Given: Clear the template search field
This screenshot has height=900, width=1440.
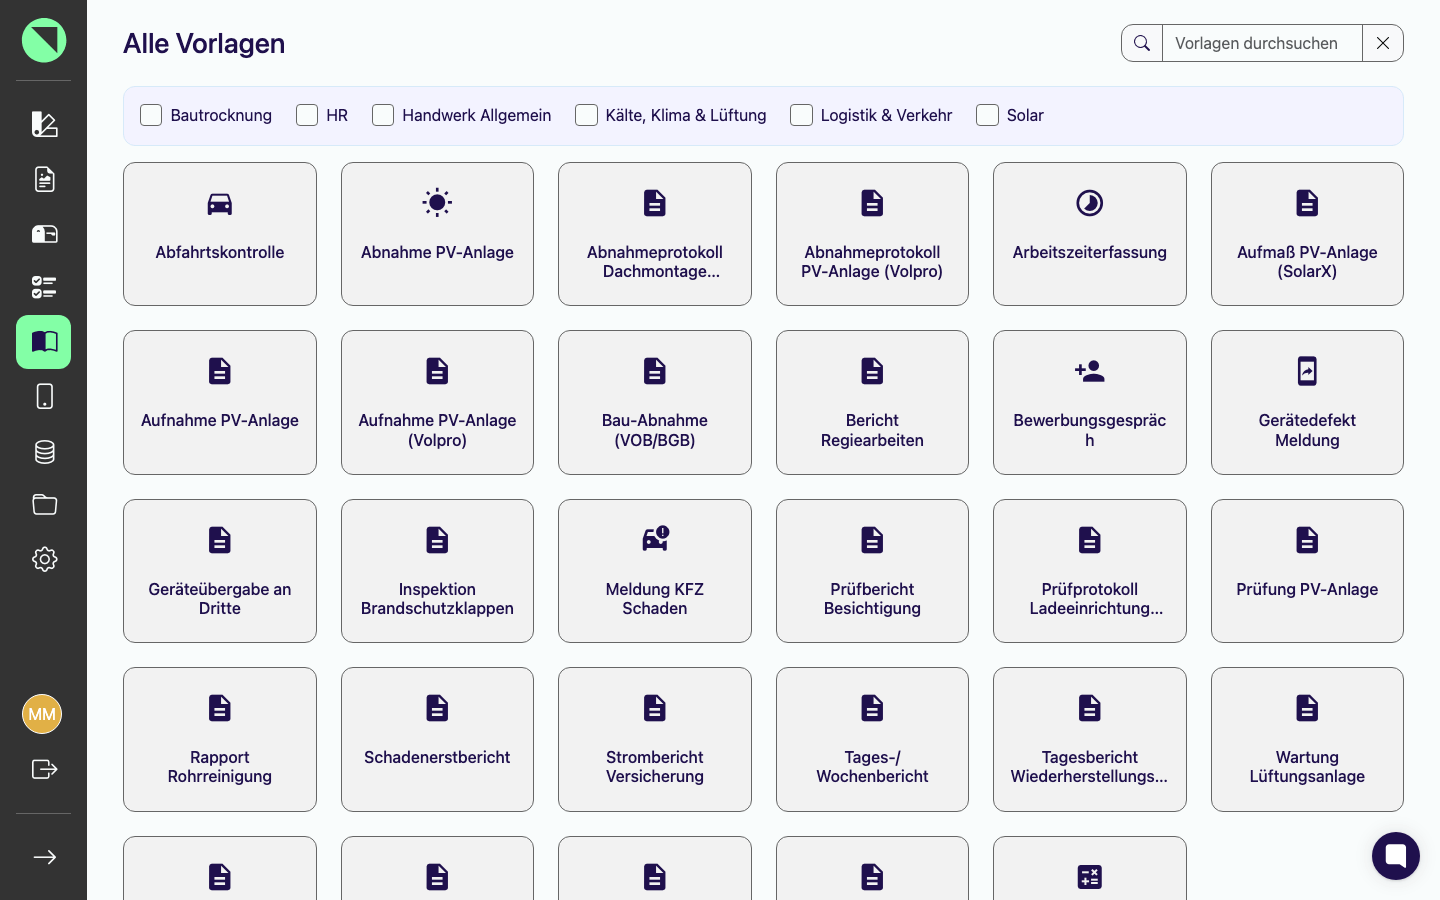Looking at the screenshot, I should (x=1383, y=43).
